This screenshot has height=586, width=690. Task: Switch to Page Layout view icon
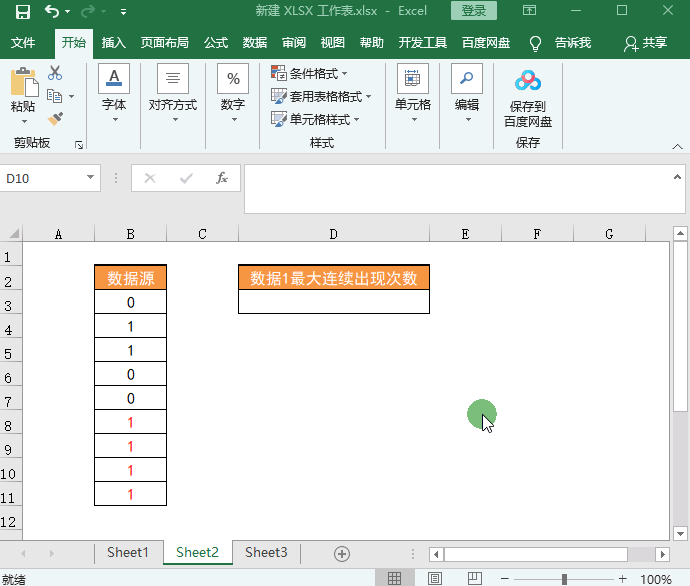[435, 579]
